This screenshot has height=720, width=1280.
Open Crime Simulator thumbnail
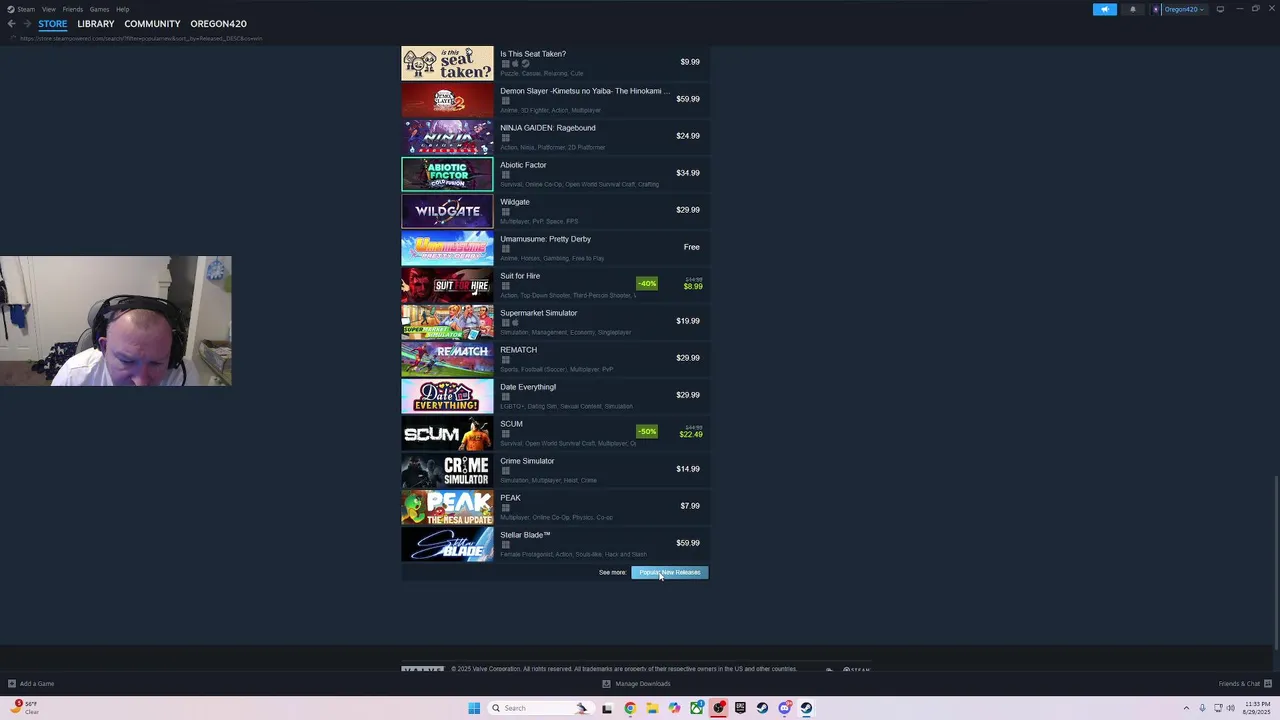point(447,470)
